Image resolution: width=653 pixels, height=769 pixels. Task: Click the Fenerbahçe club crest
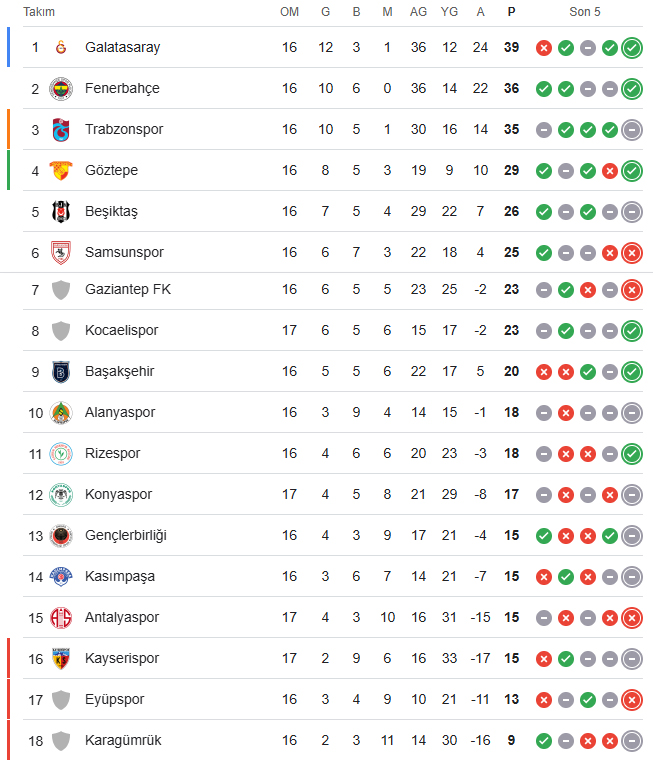[61, 89]
